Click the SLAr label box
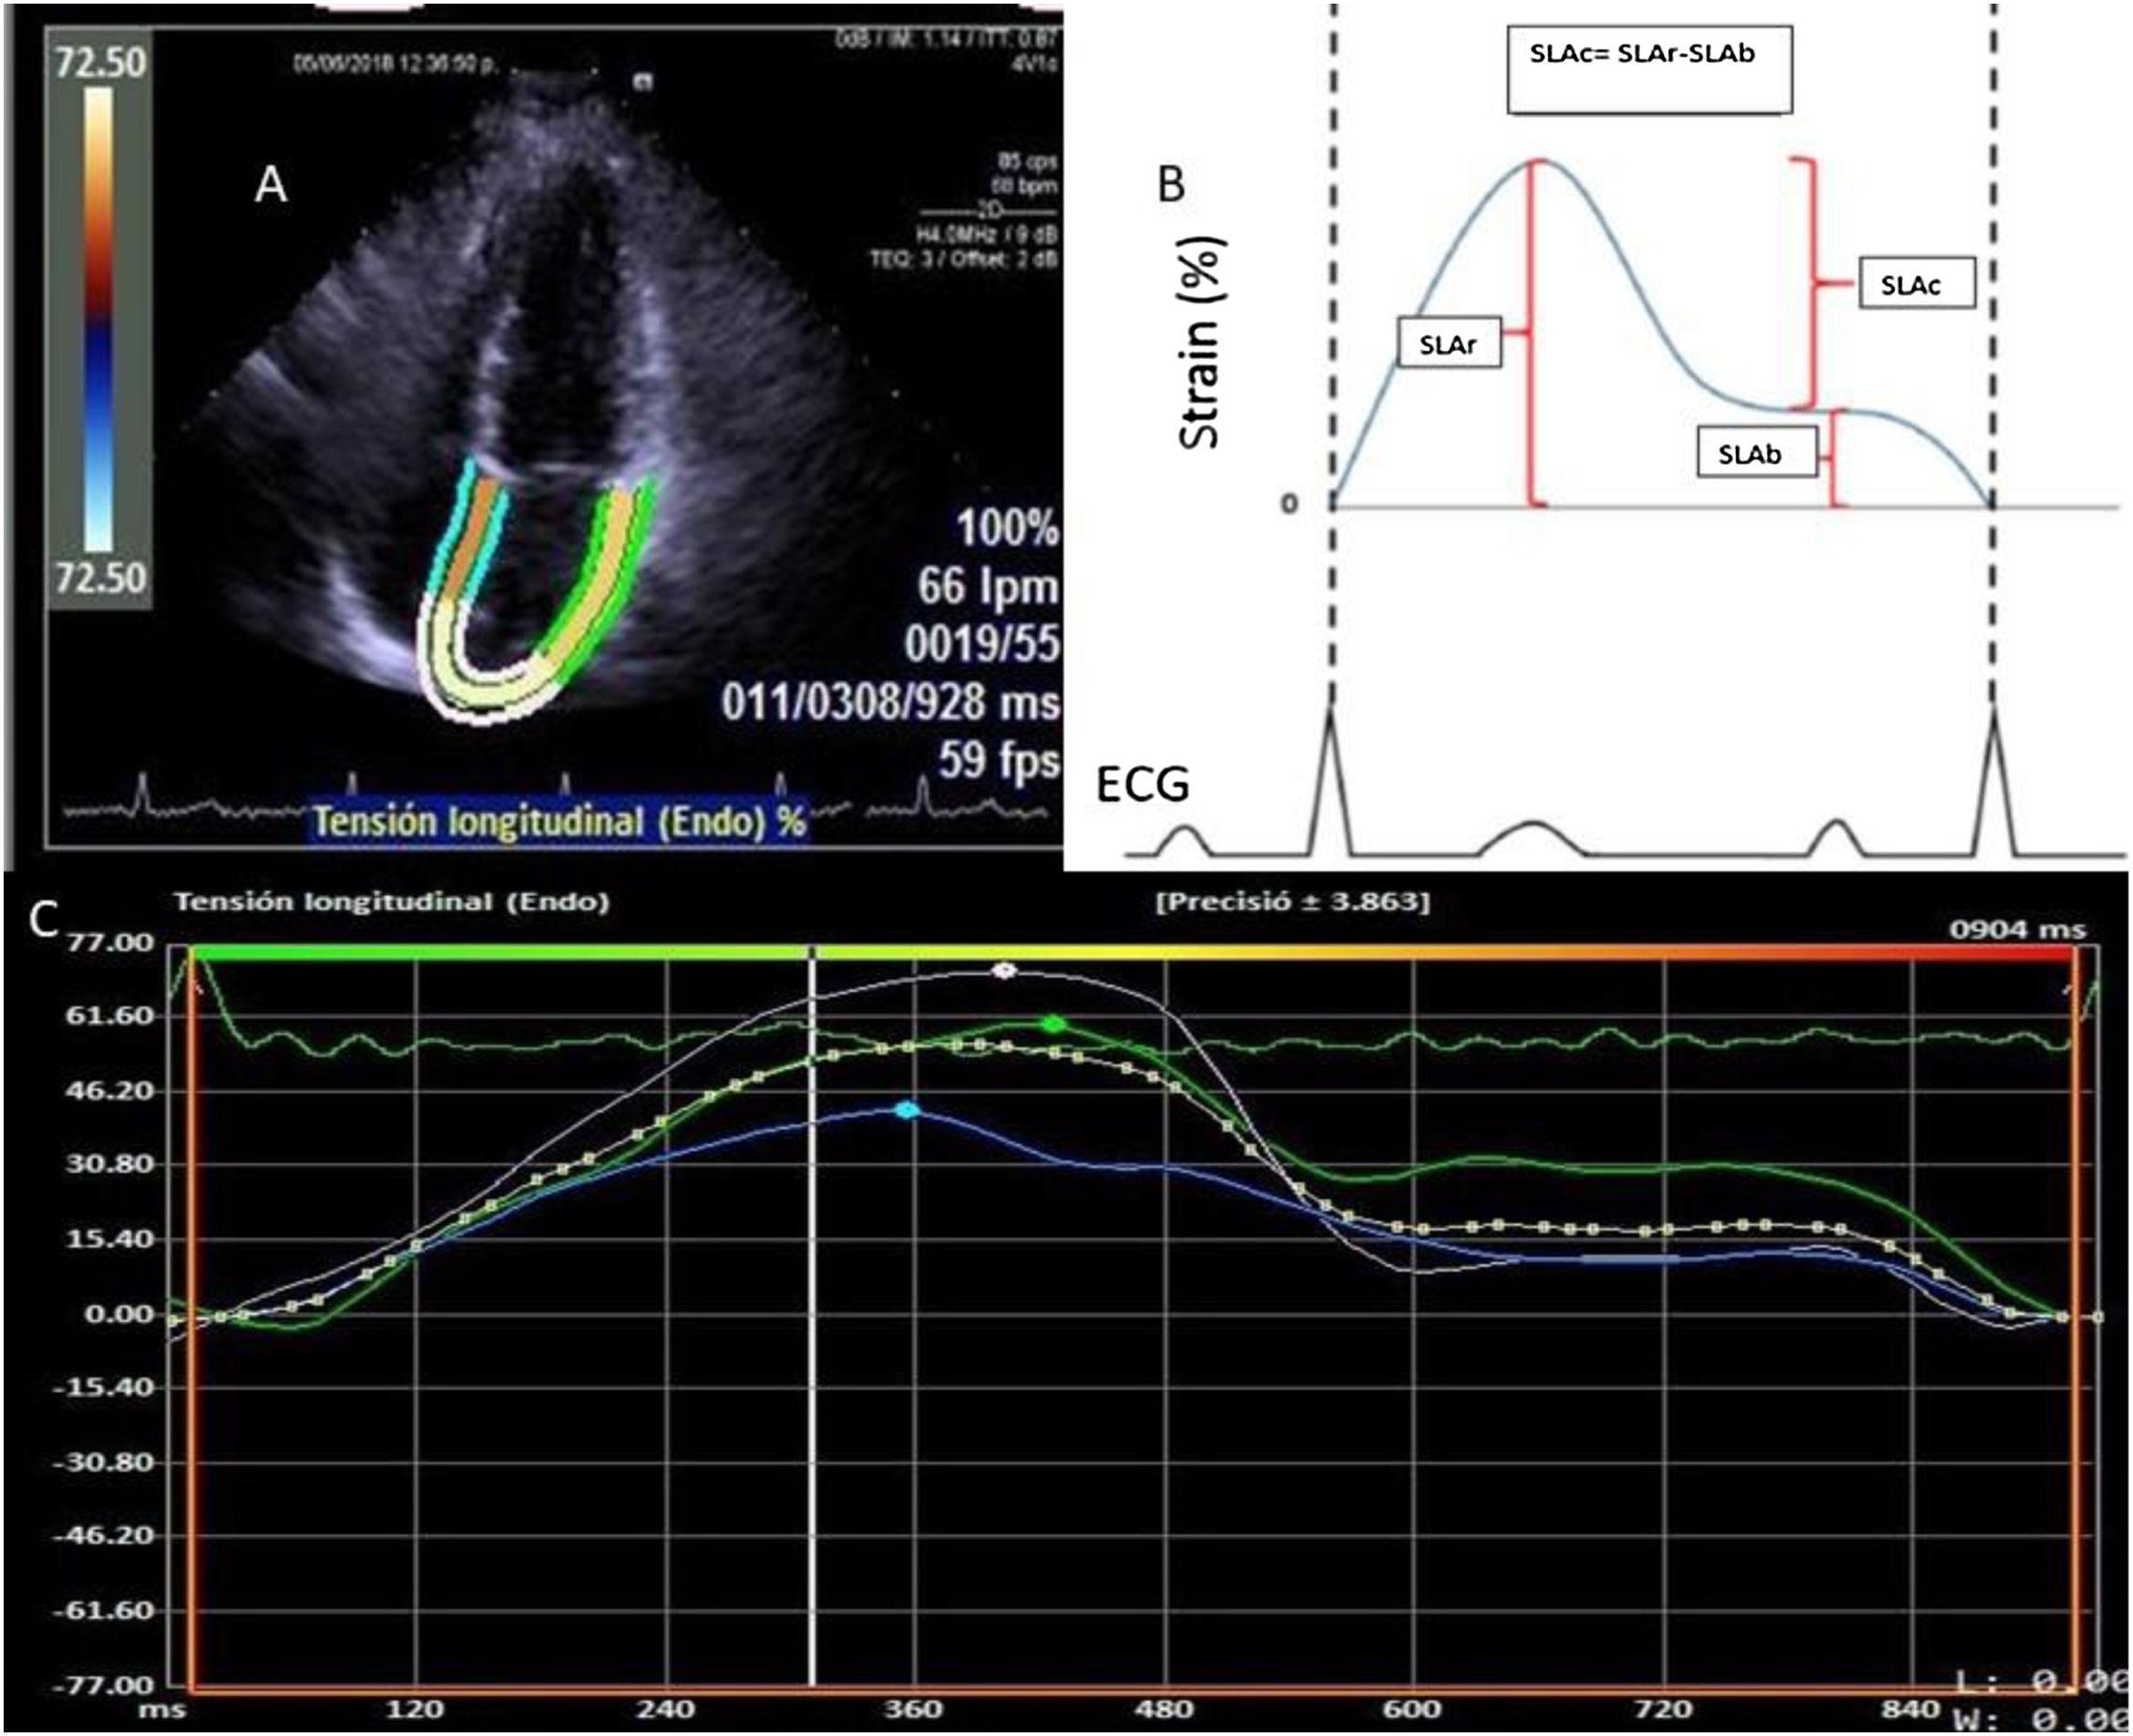 (1448, 344)
